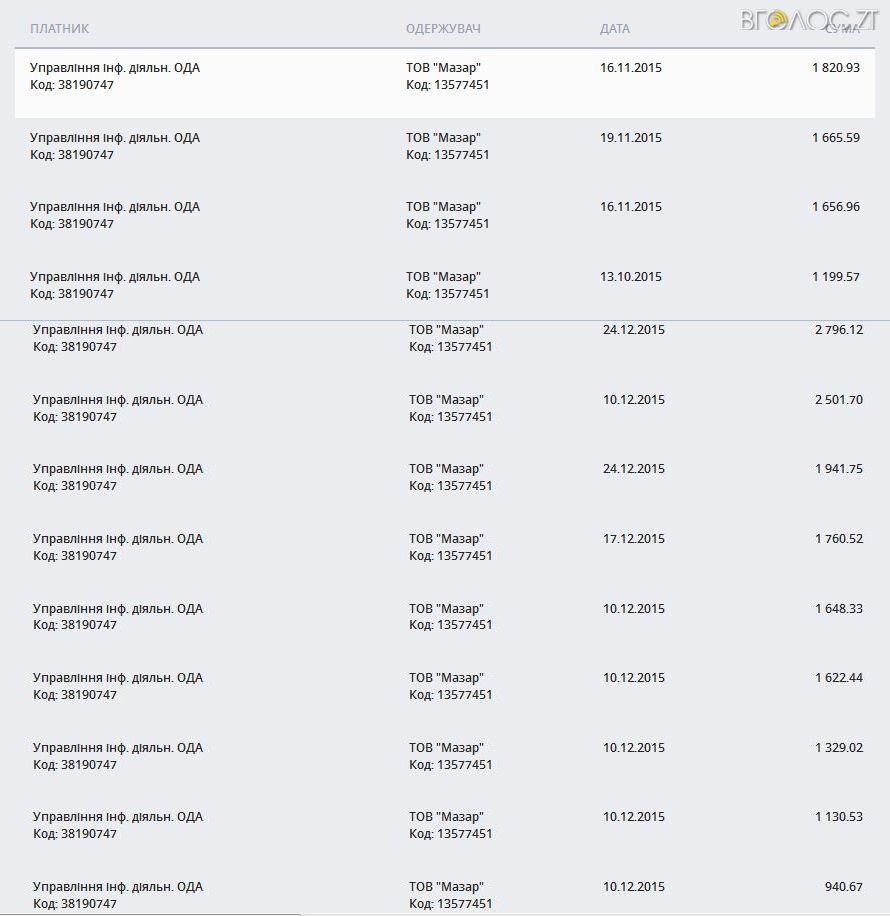Click the amount 1 656.96
Viewport: 890px width, 916px height.
click(x=836, y=207)
